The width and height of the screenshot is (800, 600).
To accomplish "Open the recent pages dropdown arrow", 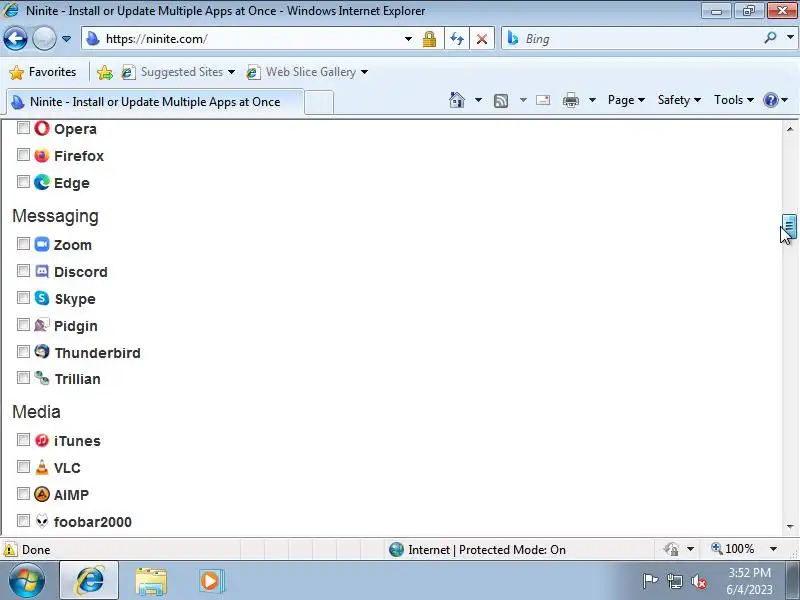I will tap(66, 39).
